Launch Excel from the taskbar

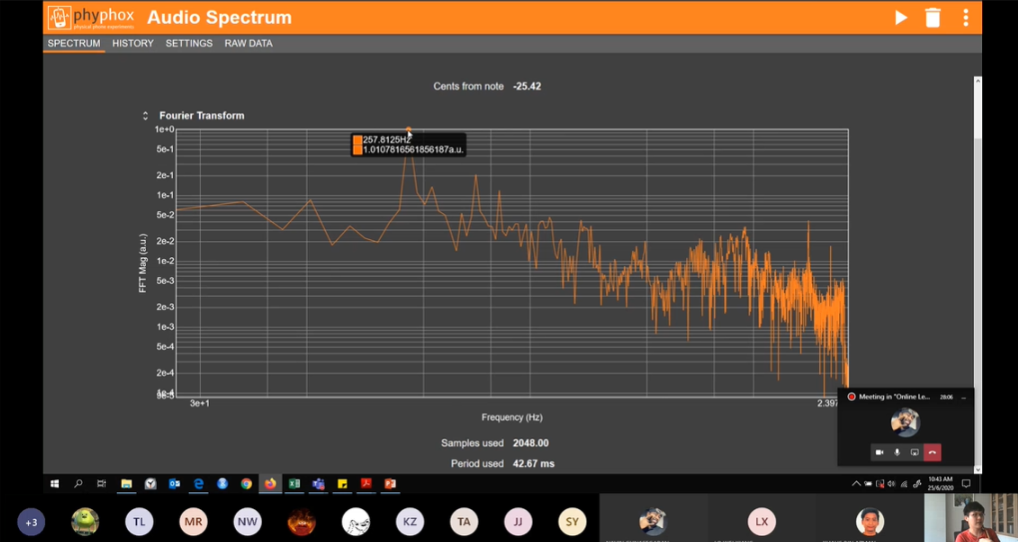[x=294, y=484]
